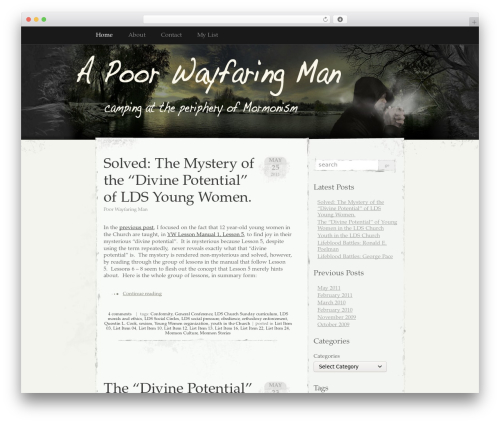Open the Contact page
500x423 pixels.
tap(171, 35)
